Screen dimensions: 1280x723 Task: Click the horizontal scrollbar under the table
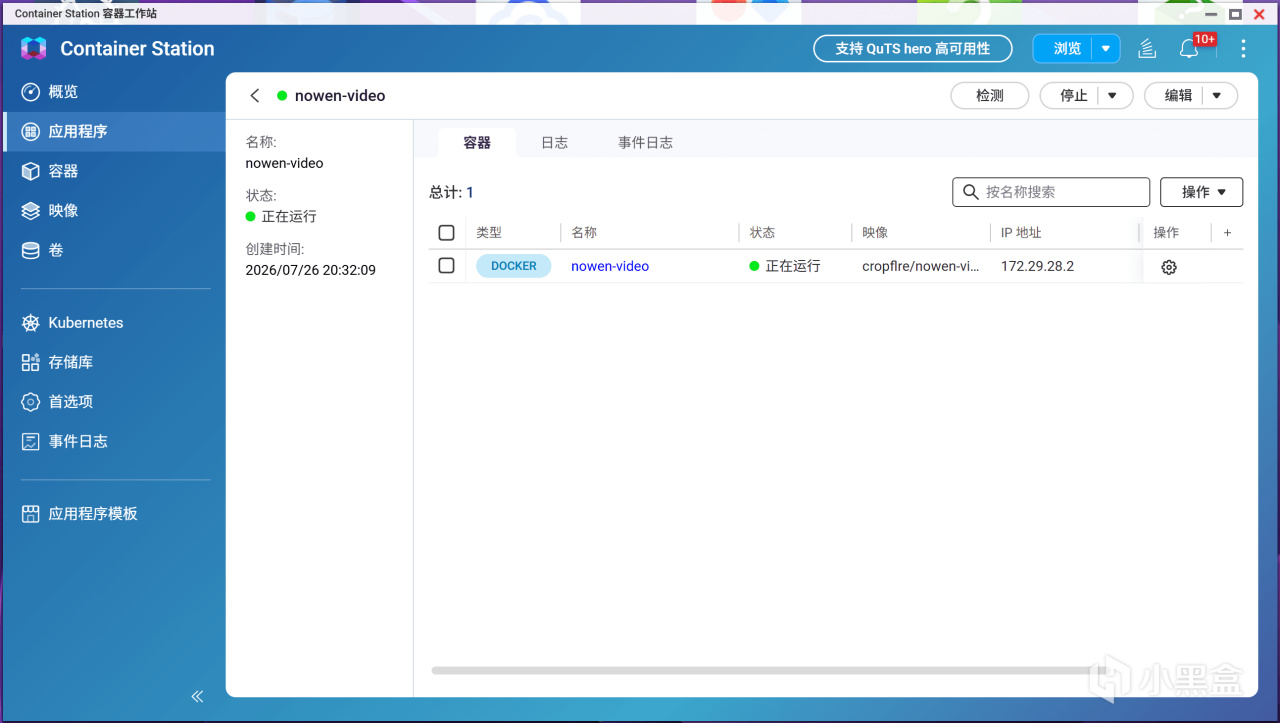[x=768, y=671]
